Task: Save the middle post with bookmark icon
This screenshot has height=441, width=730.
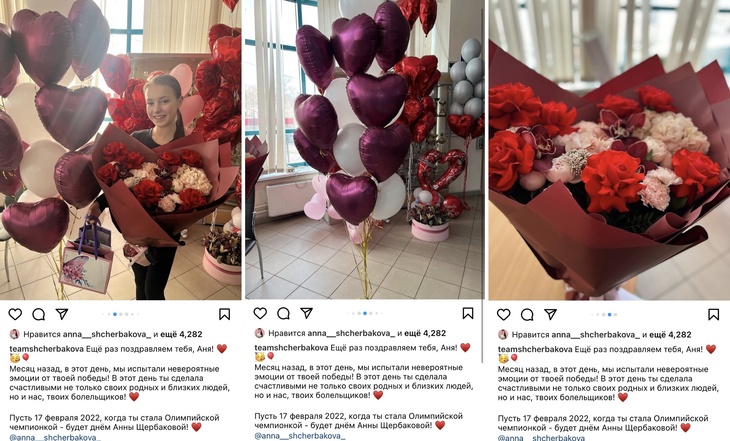Action: (468, 313)
